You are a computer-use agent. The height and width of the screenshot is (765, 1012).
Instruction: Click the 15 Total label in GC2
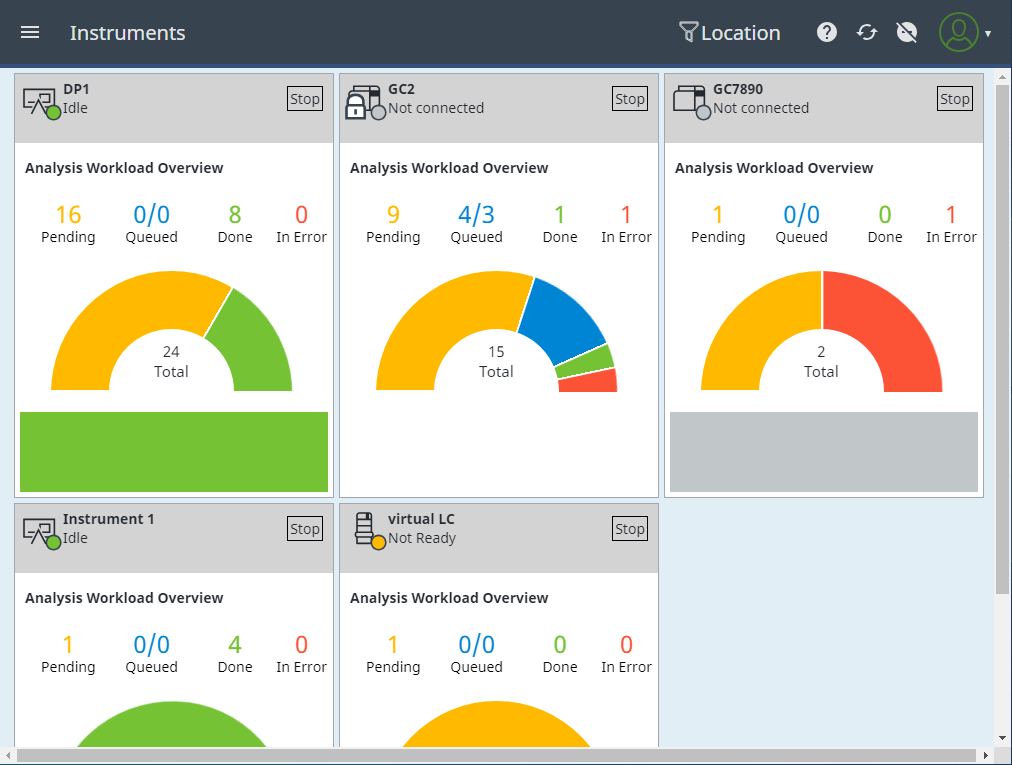[496, 362]
